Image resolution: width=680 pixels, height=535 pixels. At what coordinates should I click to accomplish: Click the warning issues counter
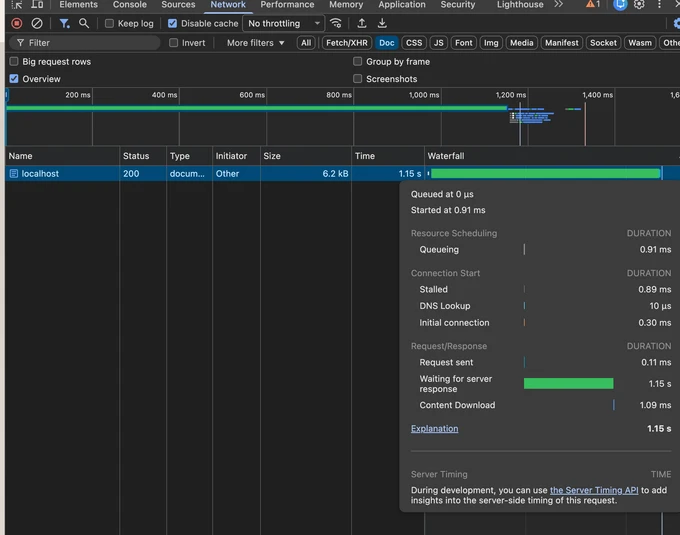pyautogui.click(x=593, y=4)
